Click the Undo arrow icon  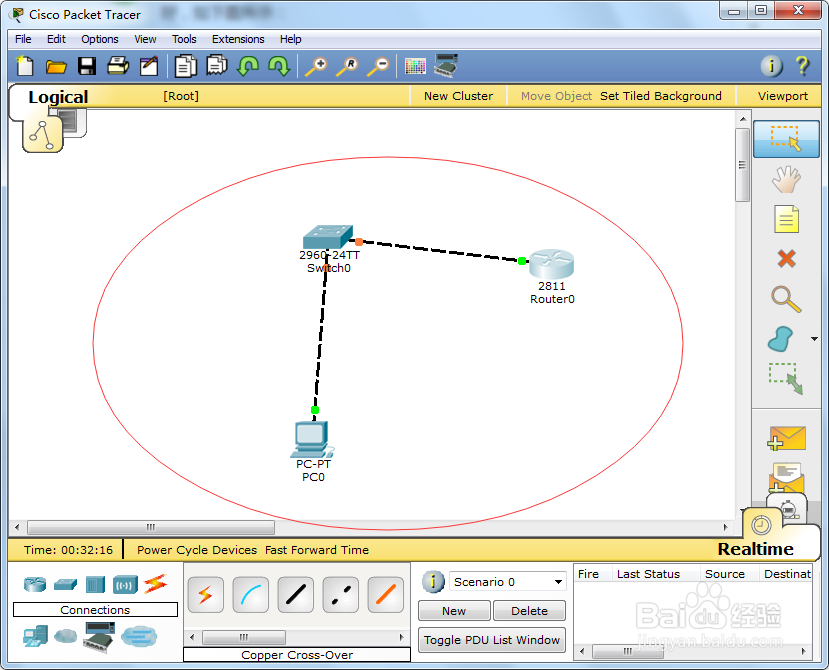(x=248, y=66)
